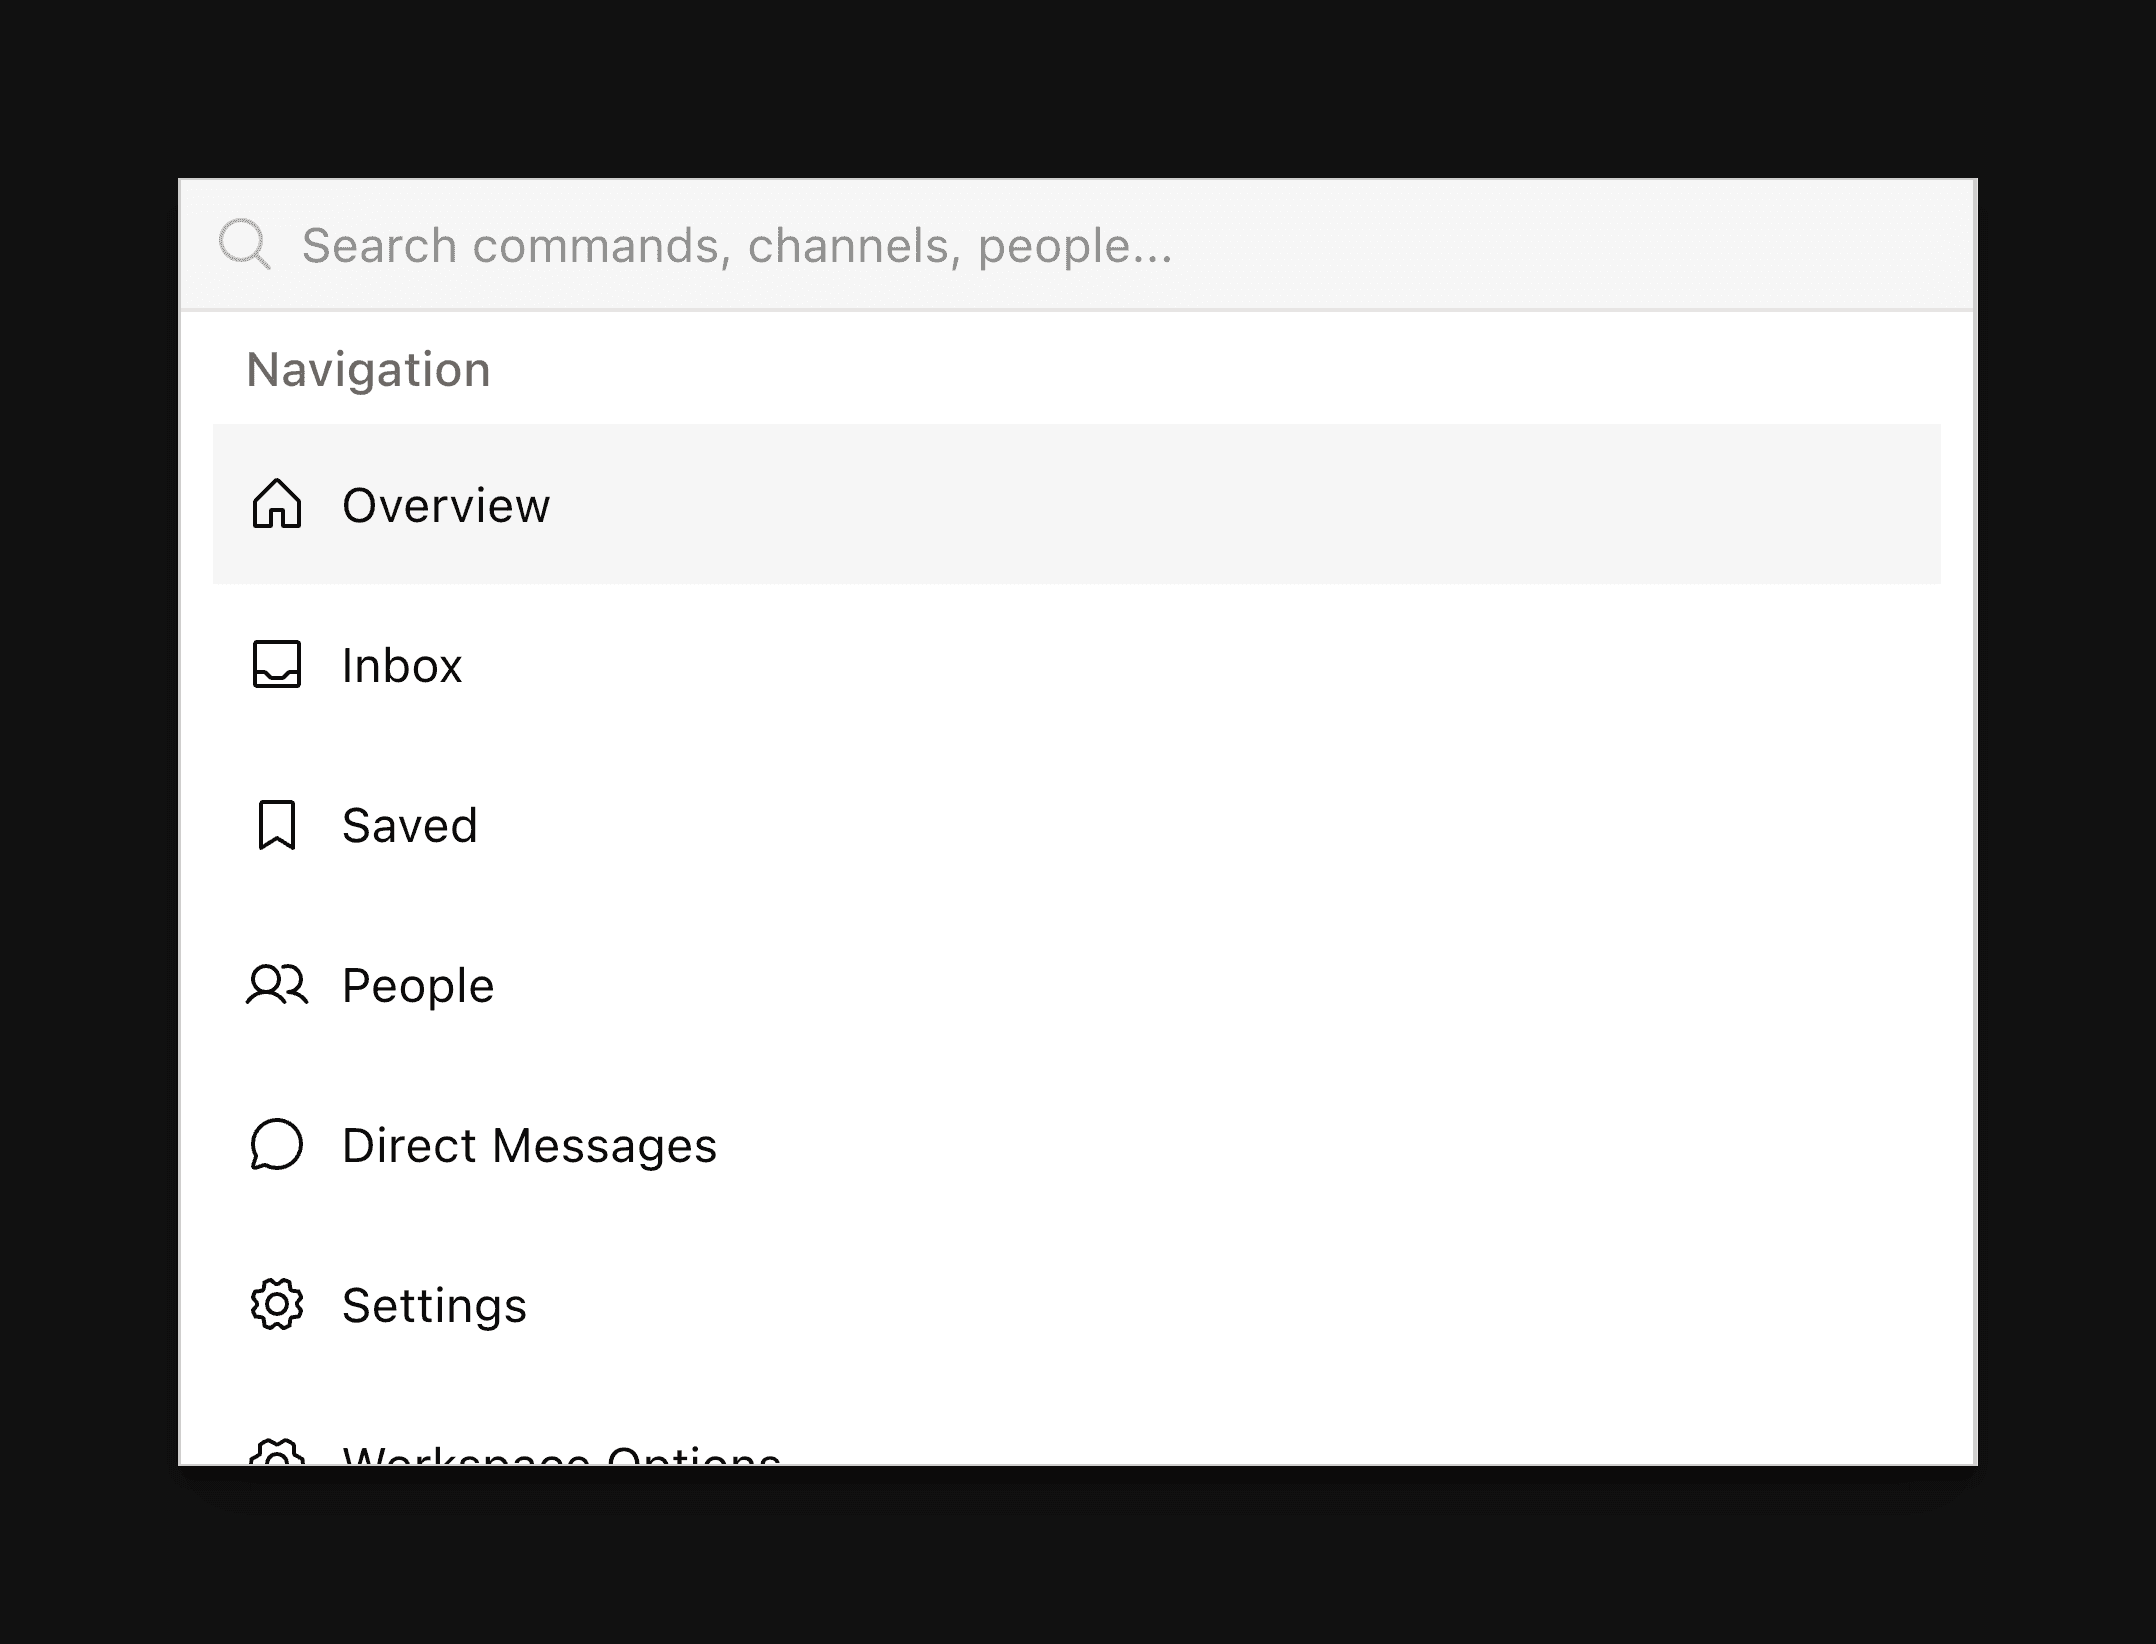Open the Settings entry
The width and height of the screenshot is (2156, 1644).
[434, 1306]
